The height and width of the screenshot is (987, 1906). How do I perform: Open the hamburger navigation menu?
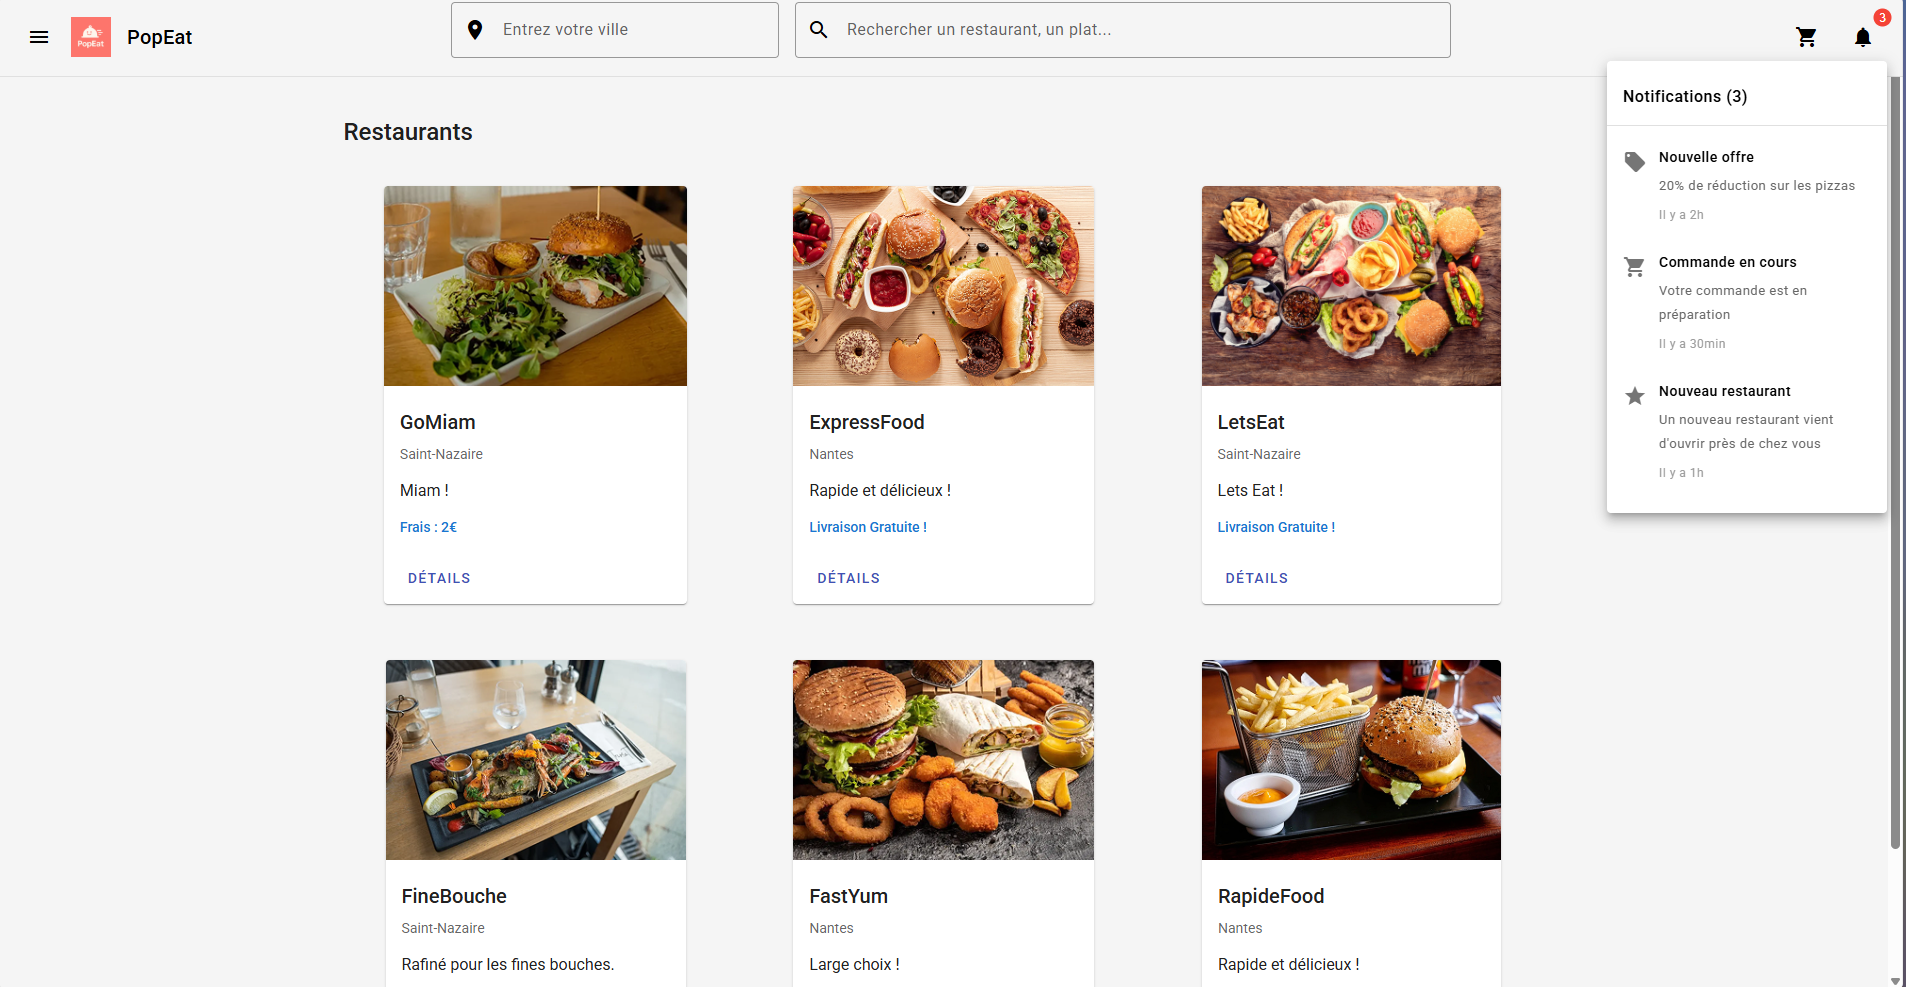[39, 37]
